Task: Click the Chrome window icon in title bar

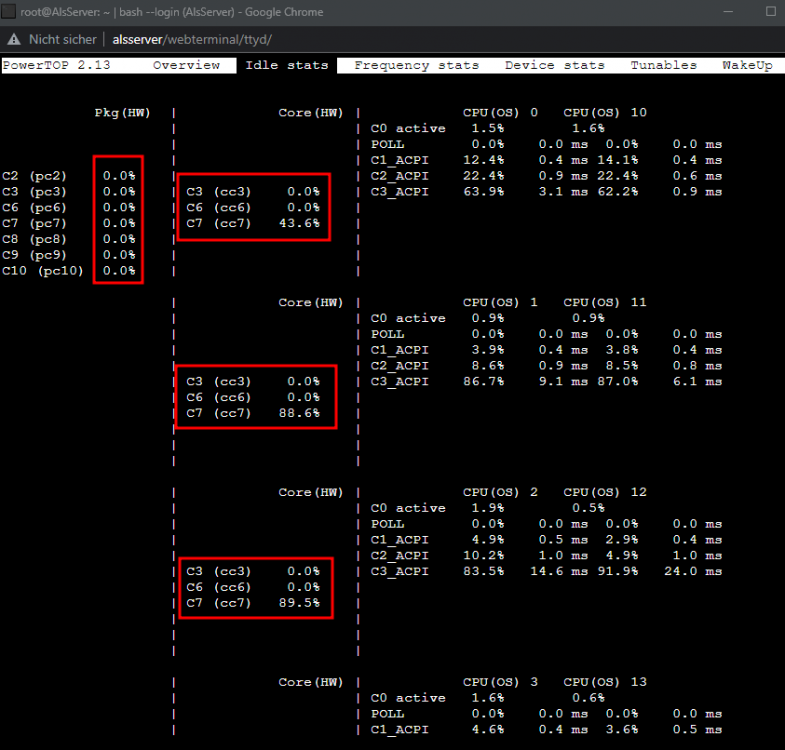Action: tap(8, 12)
